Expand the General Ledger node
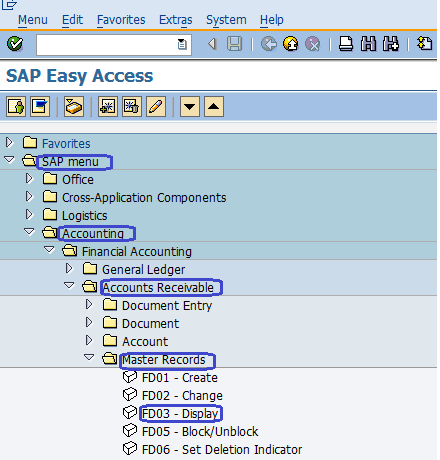Viewport: 440px width, 460px height. [x=69, y=268]
